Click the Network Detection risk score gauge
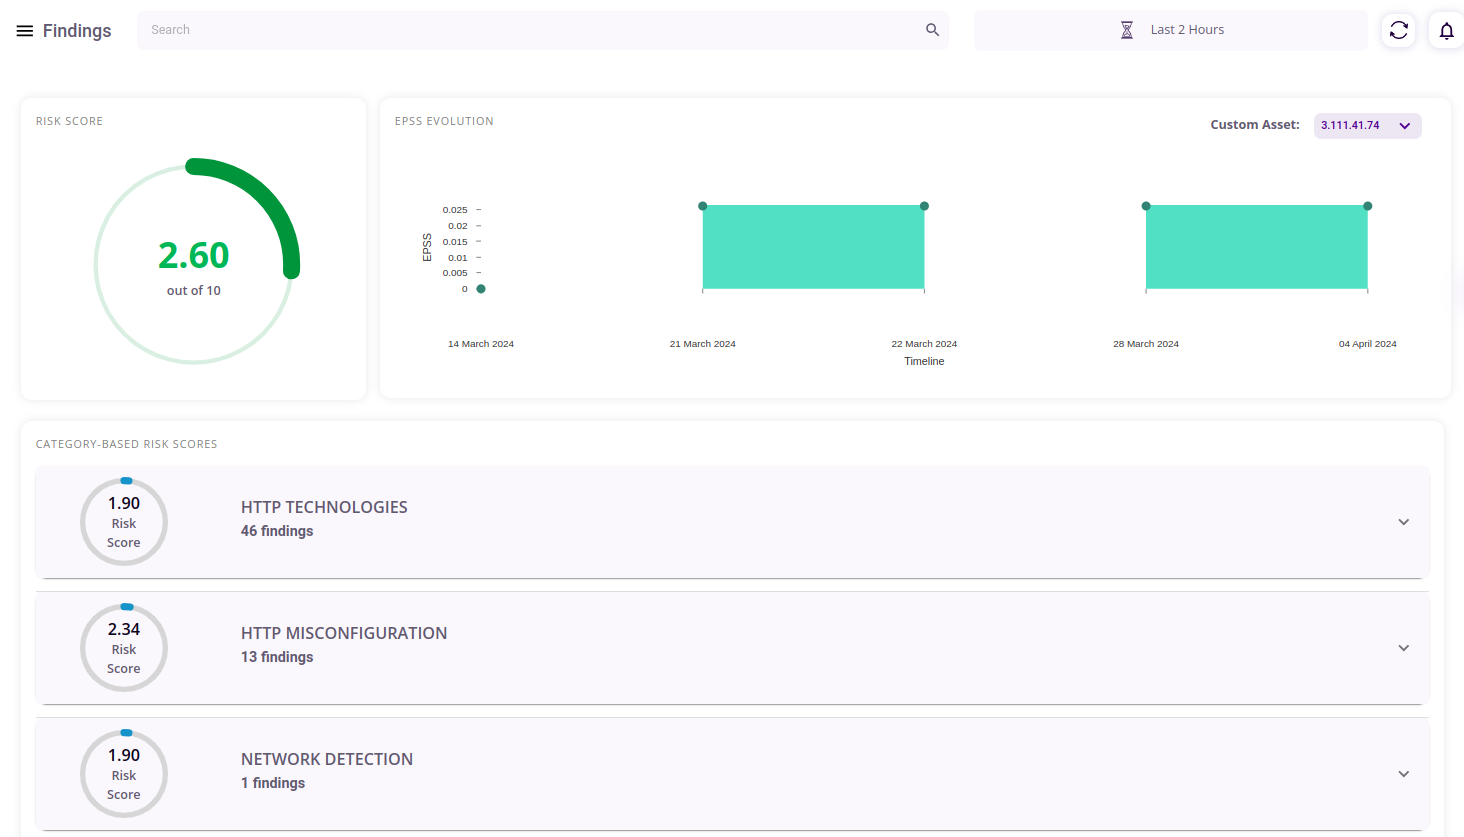 (124, 774)
